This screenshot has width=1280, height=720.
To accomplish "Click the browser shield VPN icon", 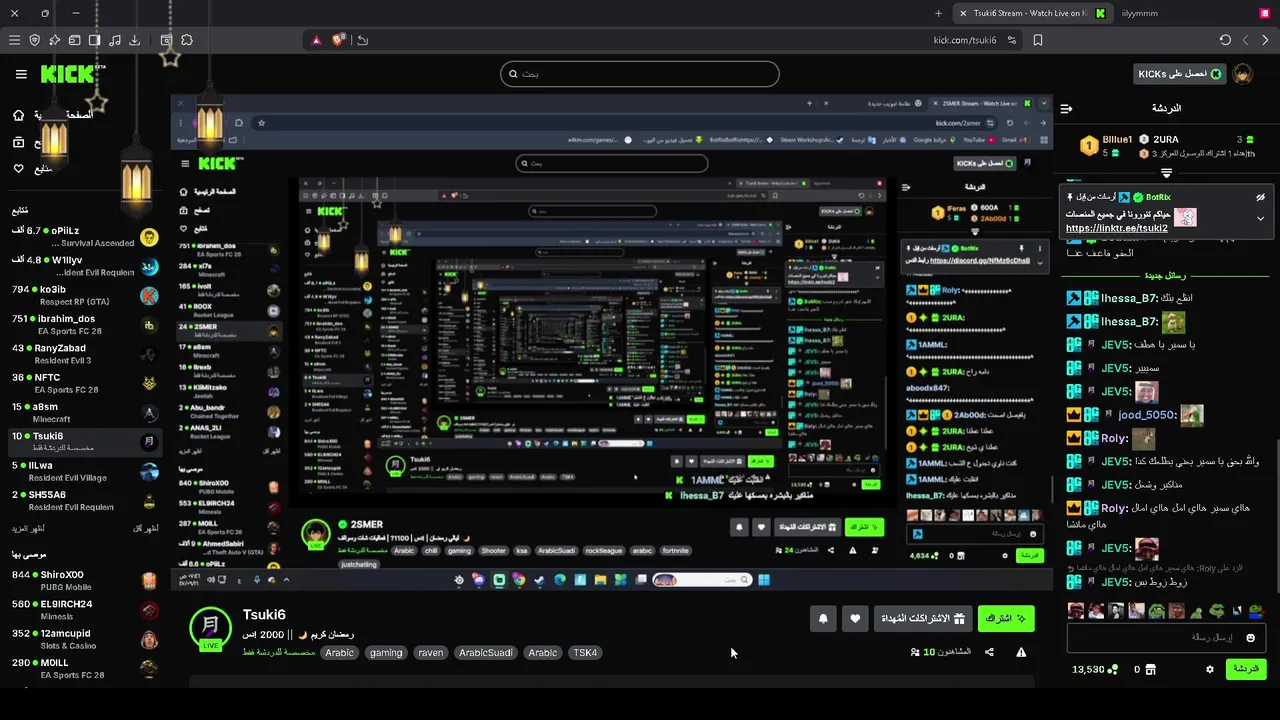I will [x=34, y=40].
